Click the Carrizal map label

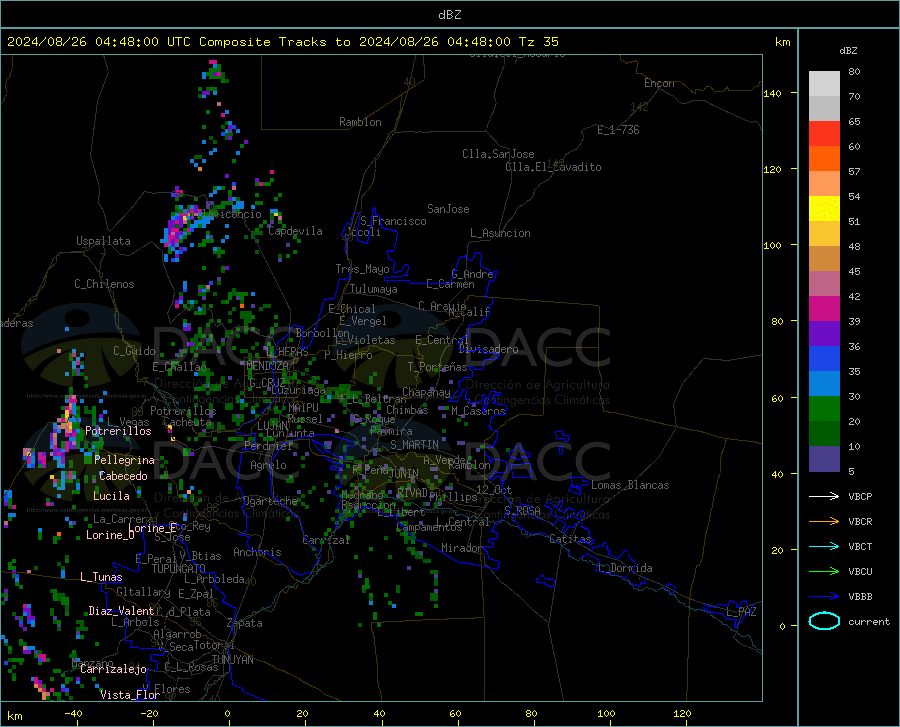coord(326,540)
